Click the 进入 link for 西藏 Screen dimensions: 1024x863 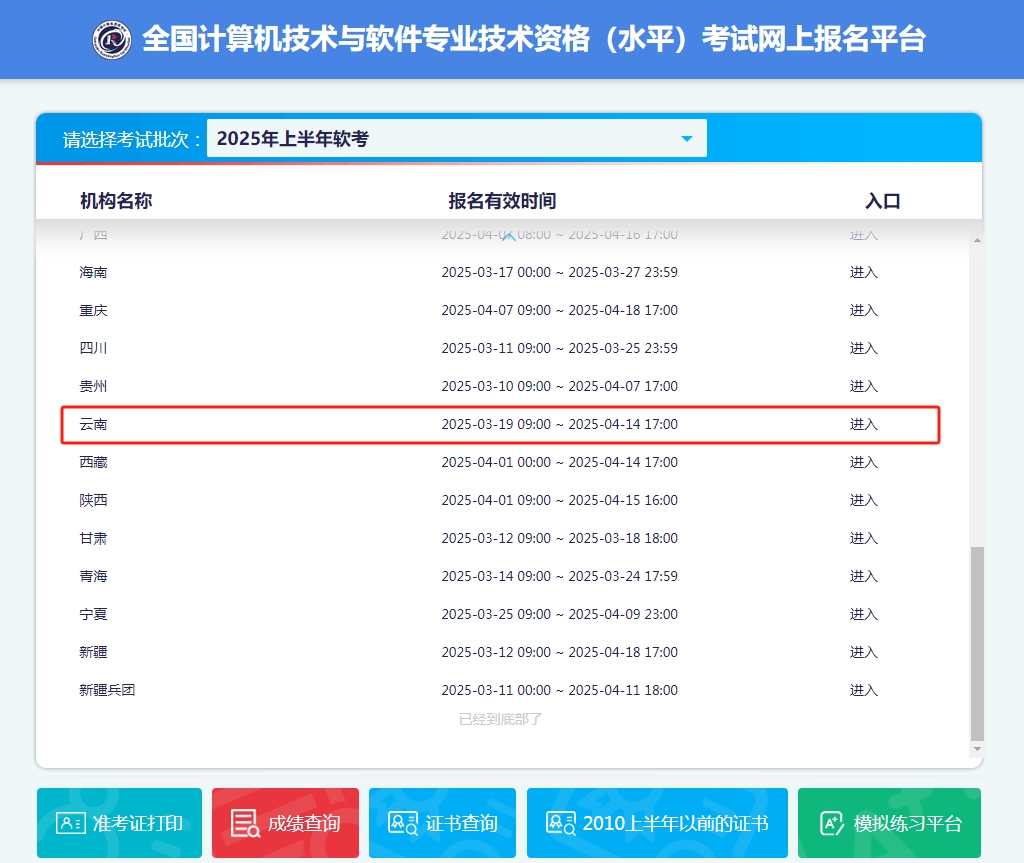click(x=862, y=462)
